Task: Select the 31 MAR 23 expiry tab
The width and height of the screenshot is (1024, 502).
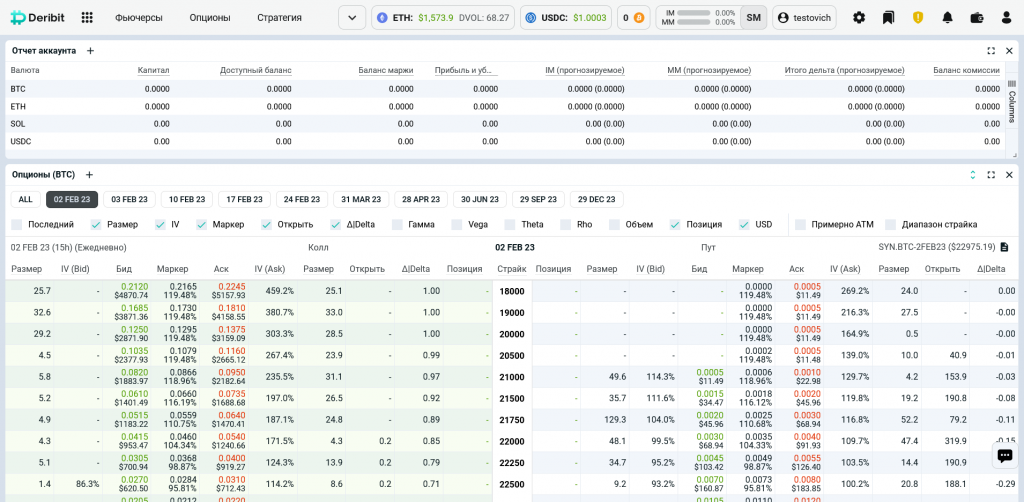Action: [361, 199]
